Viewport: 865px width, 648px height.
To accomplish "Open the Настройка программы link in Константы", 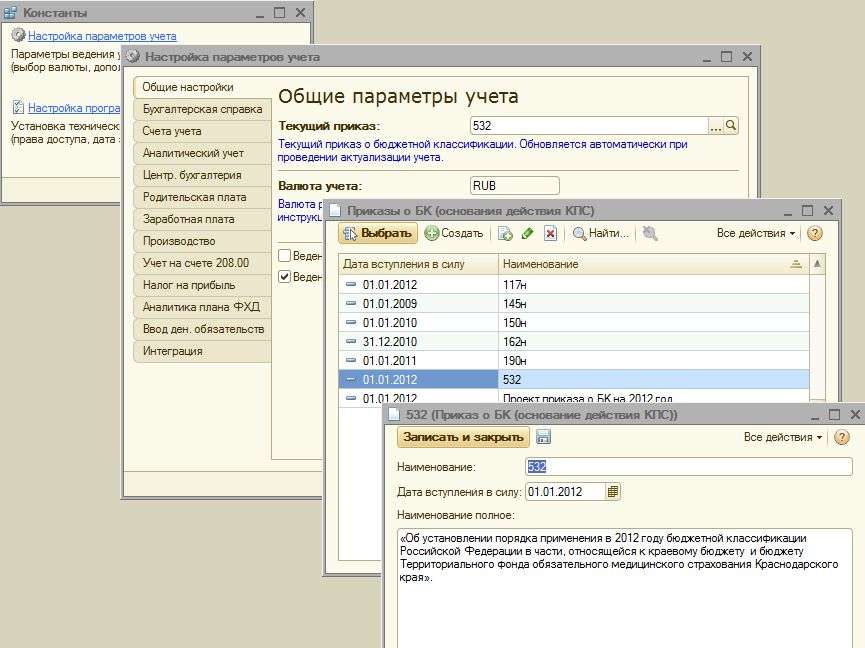I will coord(74,108).
